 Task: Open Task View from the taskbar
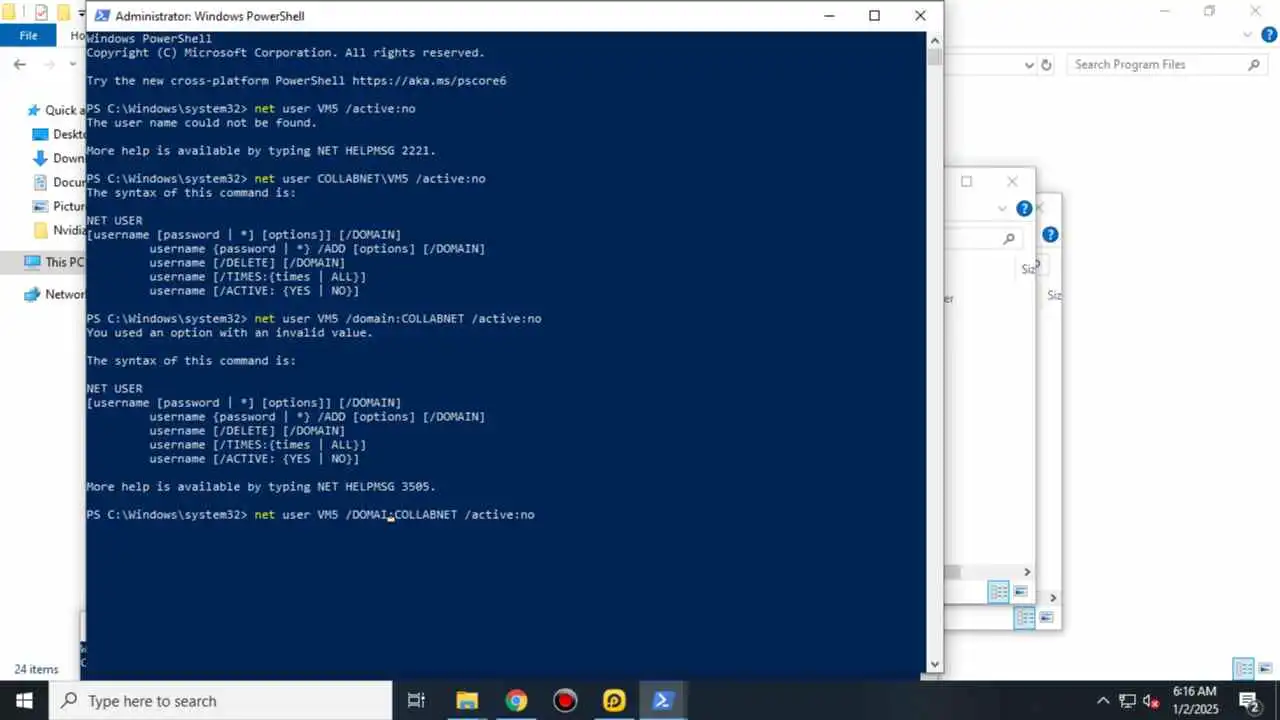pyautogui.click(x=417, y=701)
